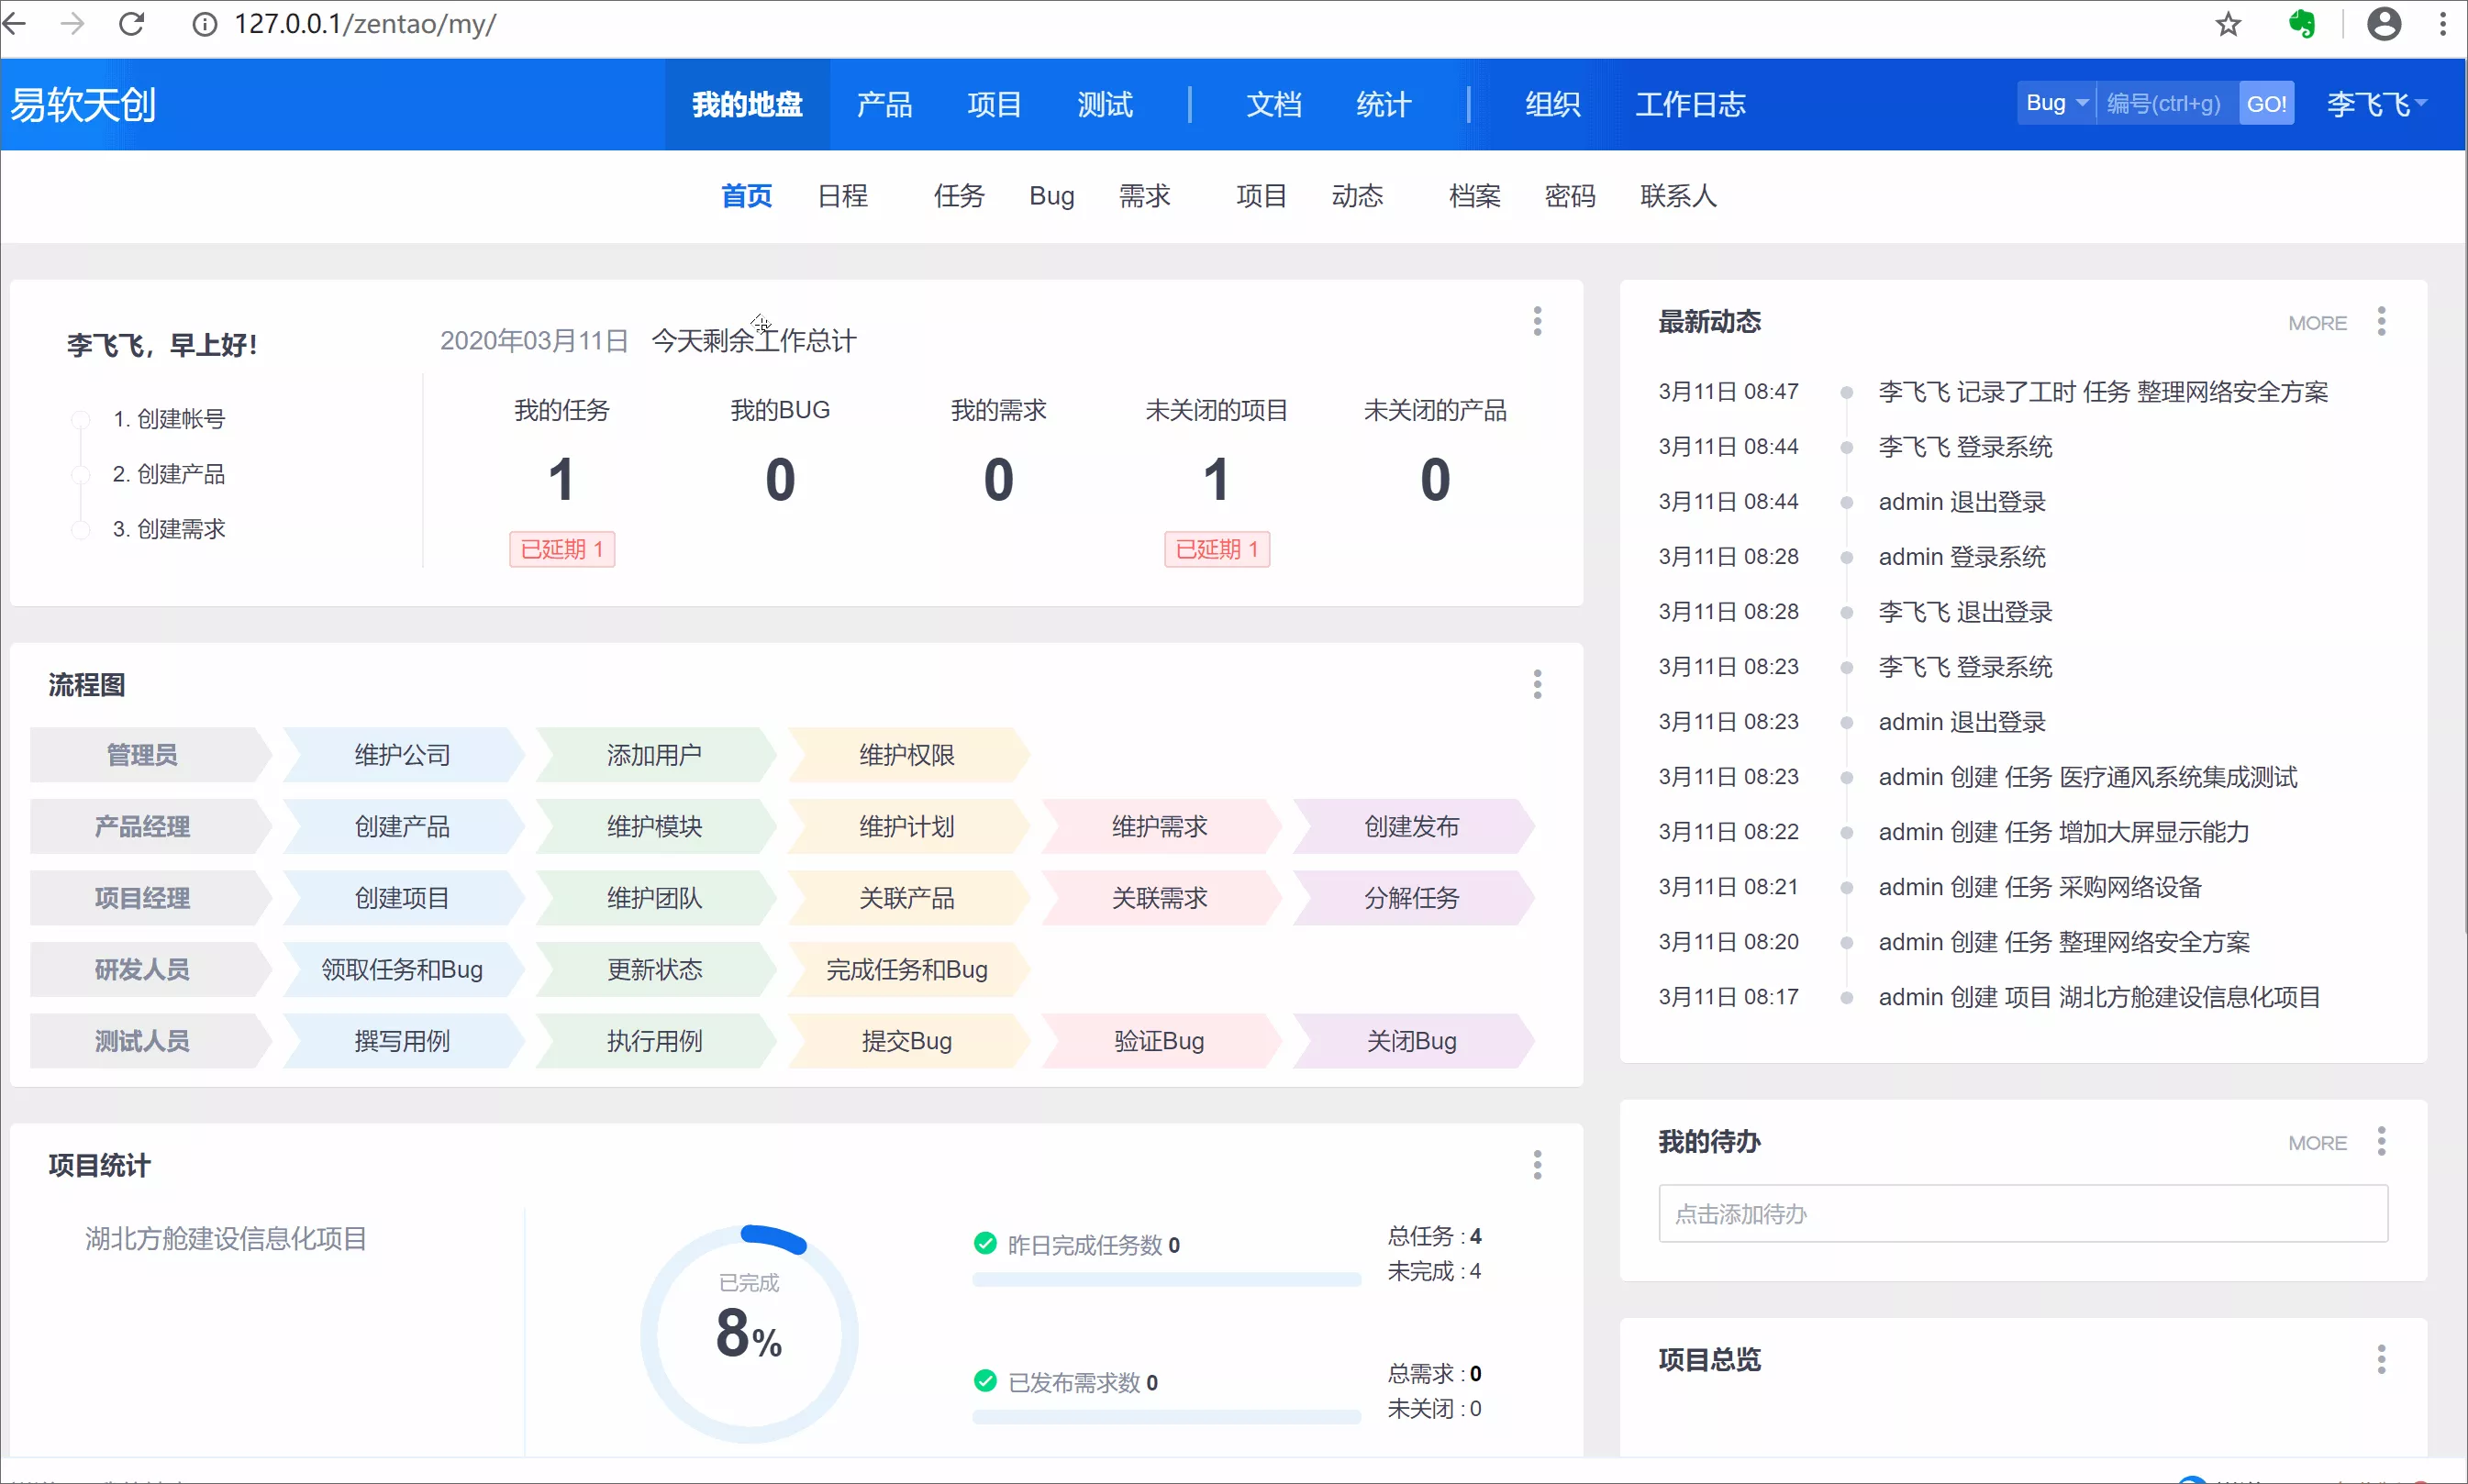Open the 最新动态 block's three-dot menu
The image size is (2468, 1484).
pyautogui.click(x=2381, y=321)
